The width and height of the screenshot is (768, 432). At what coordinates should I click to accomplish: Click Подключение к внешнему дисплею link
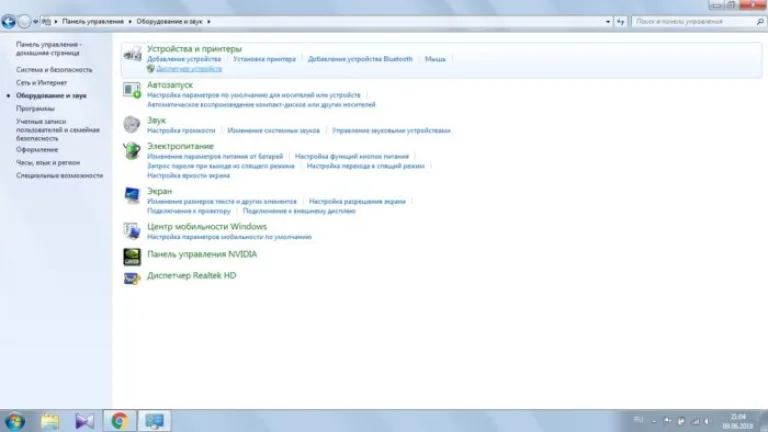tap(299, 211)
